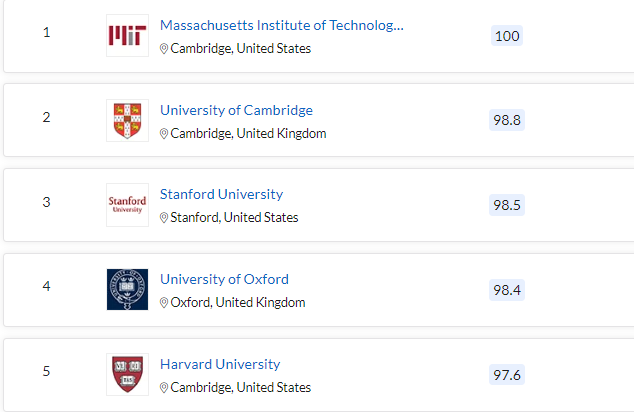Click the University of Cambridge crest logo
Screen dimensions: 634x412
point(127,120)
